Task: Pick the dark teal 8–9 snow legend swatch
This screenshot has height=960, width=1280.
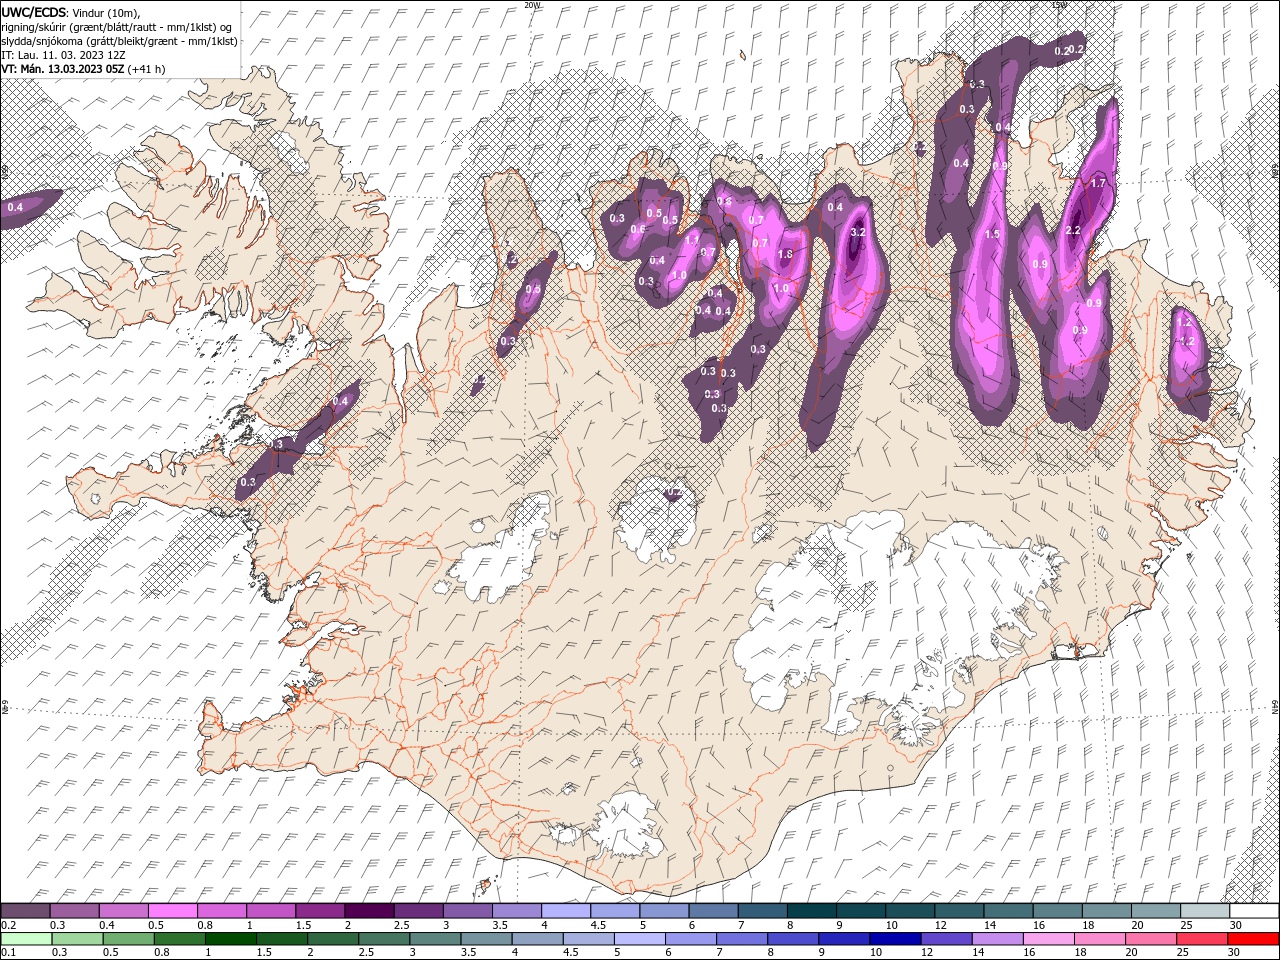Action: click(x=812, y=911)
